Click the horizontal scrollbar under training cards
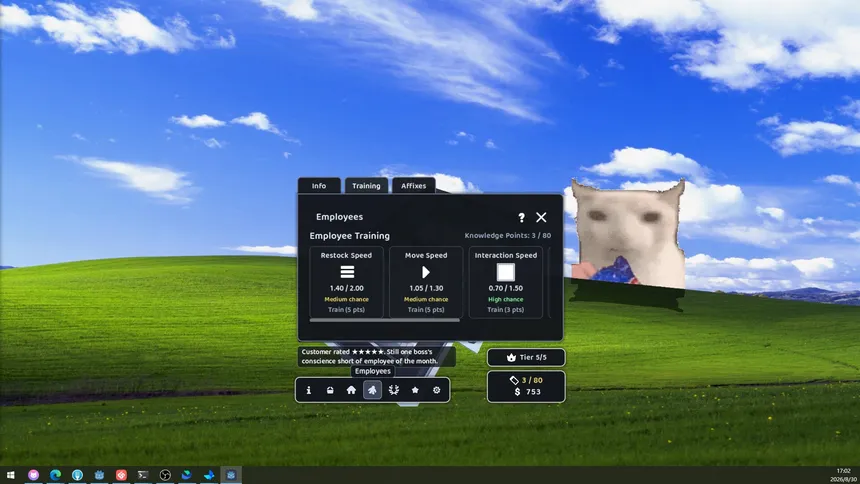 tap(384, 320)
